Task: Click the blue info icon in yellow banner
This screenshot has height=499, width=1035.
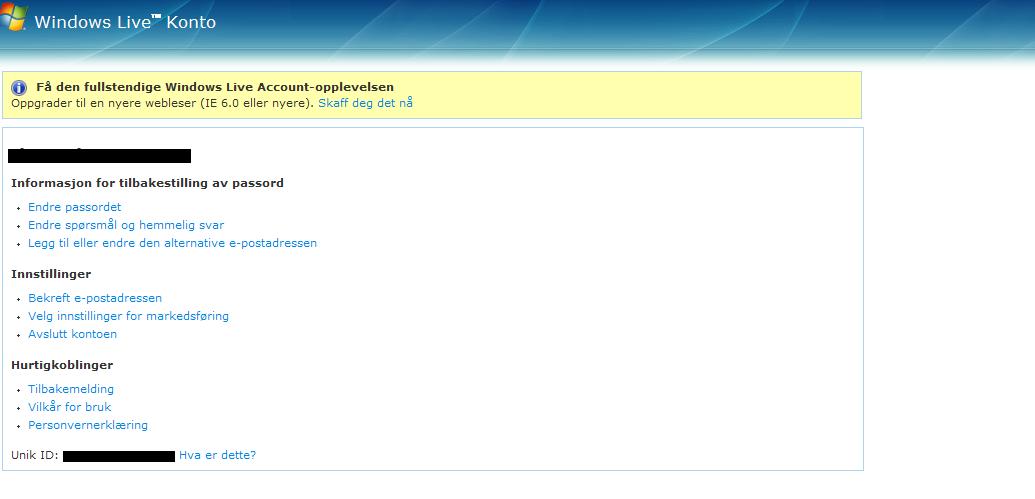Action: coord(19,88)
